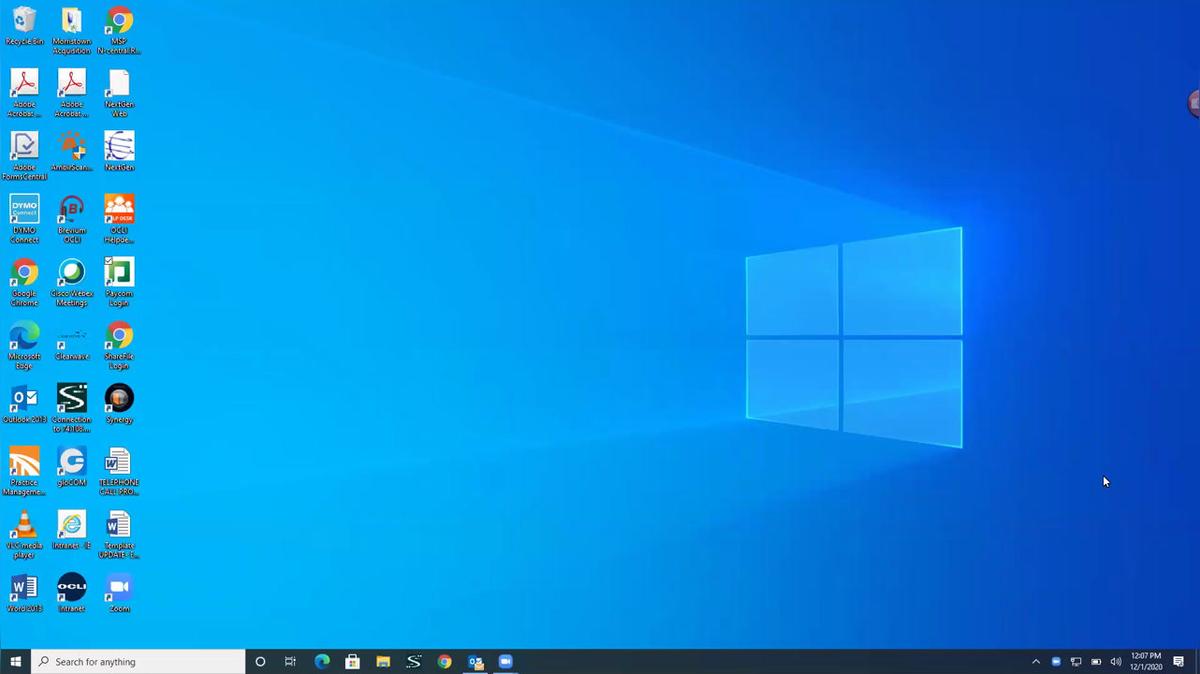Select the Adobe FormsCentral desktop icon
This screenshot has height=674, width=1200.
coord(24,147)
